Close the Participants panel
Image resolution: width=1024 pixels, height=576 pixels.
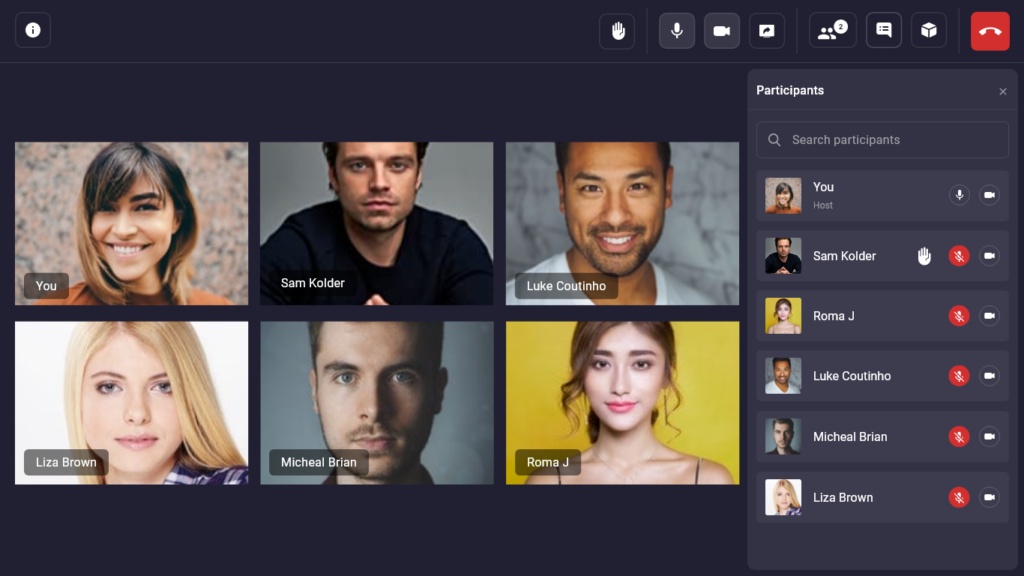1003,91
